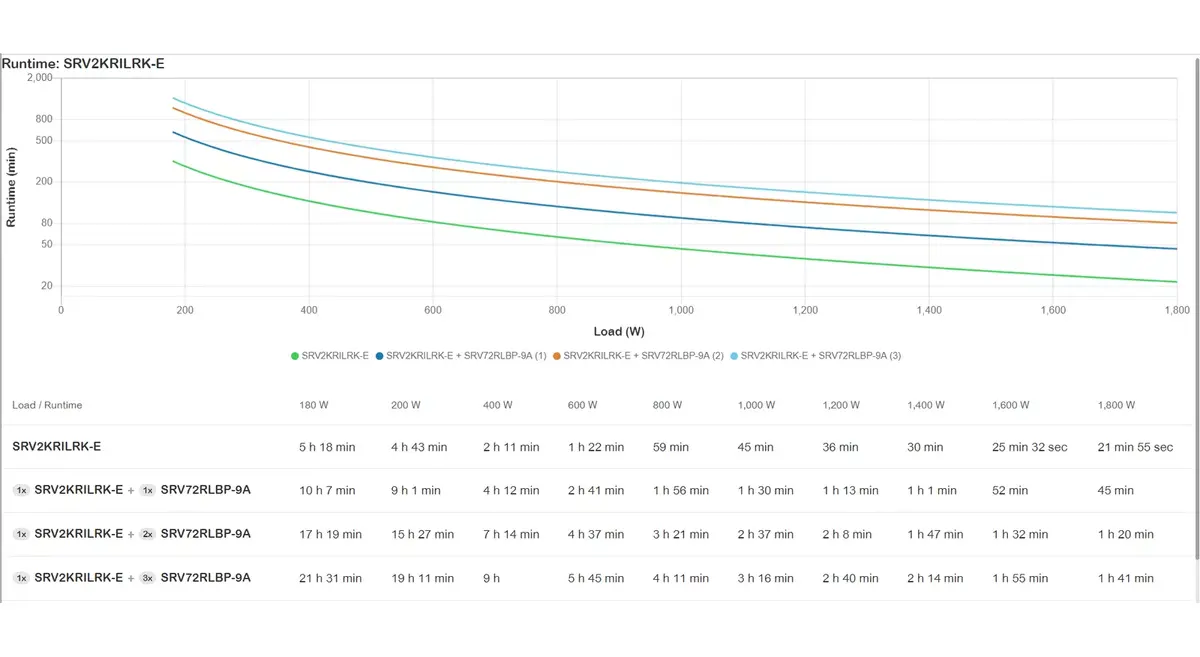This screenshot has height=657, width=1200.
Task: Click the Load / Runtime table header
Action: pos(47,405)
